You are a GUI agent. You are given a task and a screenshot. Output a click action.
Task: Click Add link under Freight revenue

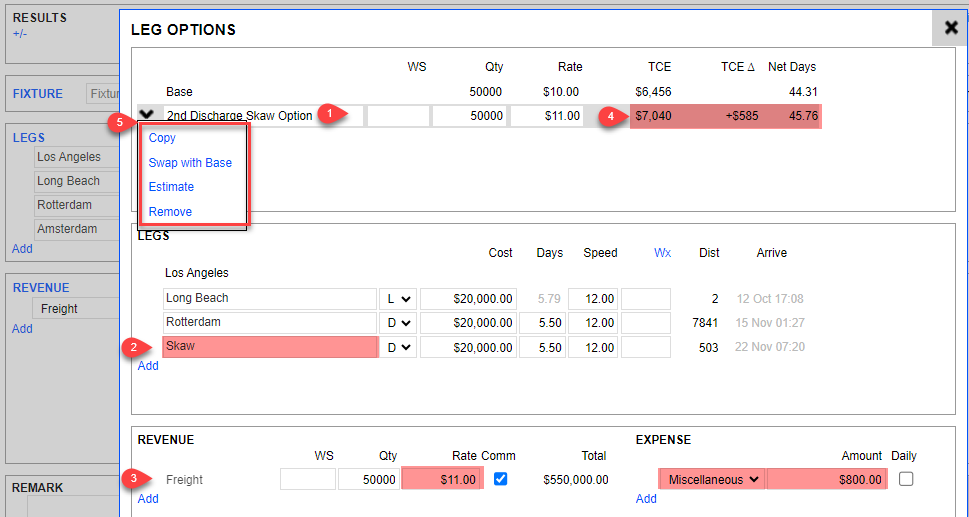(x=148, y=499)
